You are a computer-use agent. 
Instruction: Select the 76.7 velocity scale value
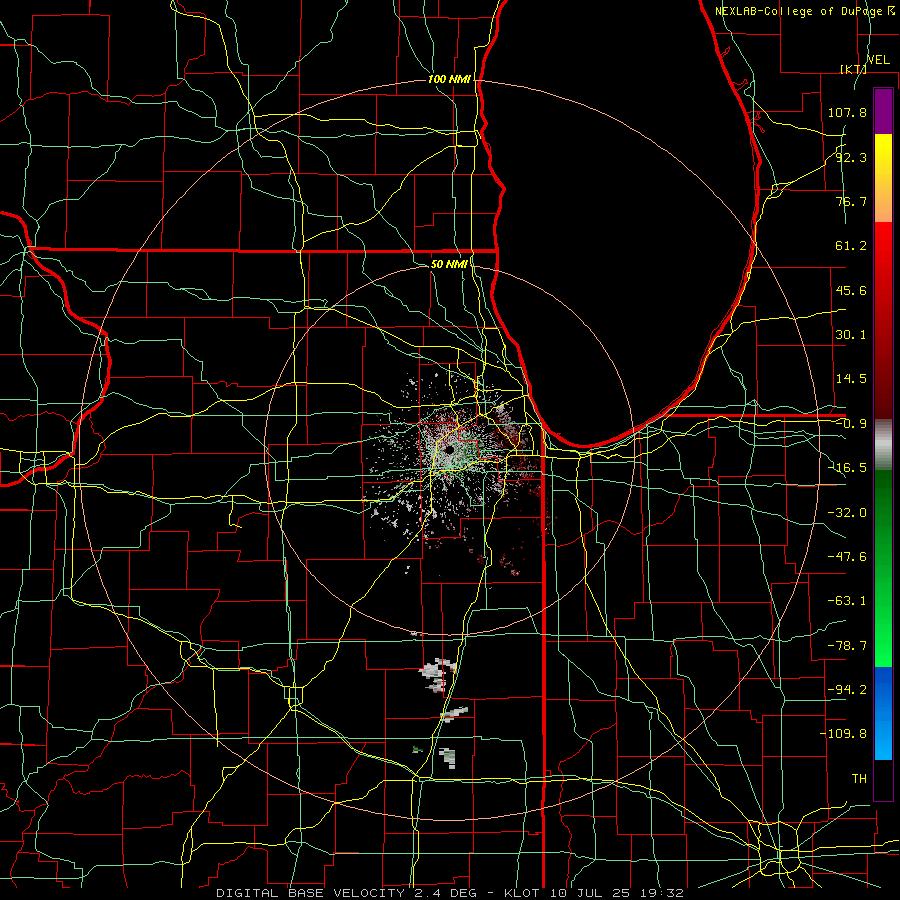pos(851,201)
